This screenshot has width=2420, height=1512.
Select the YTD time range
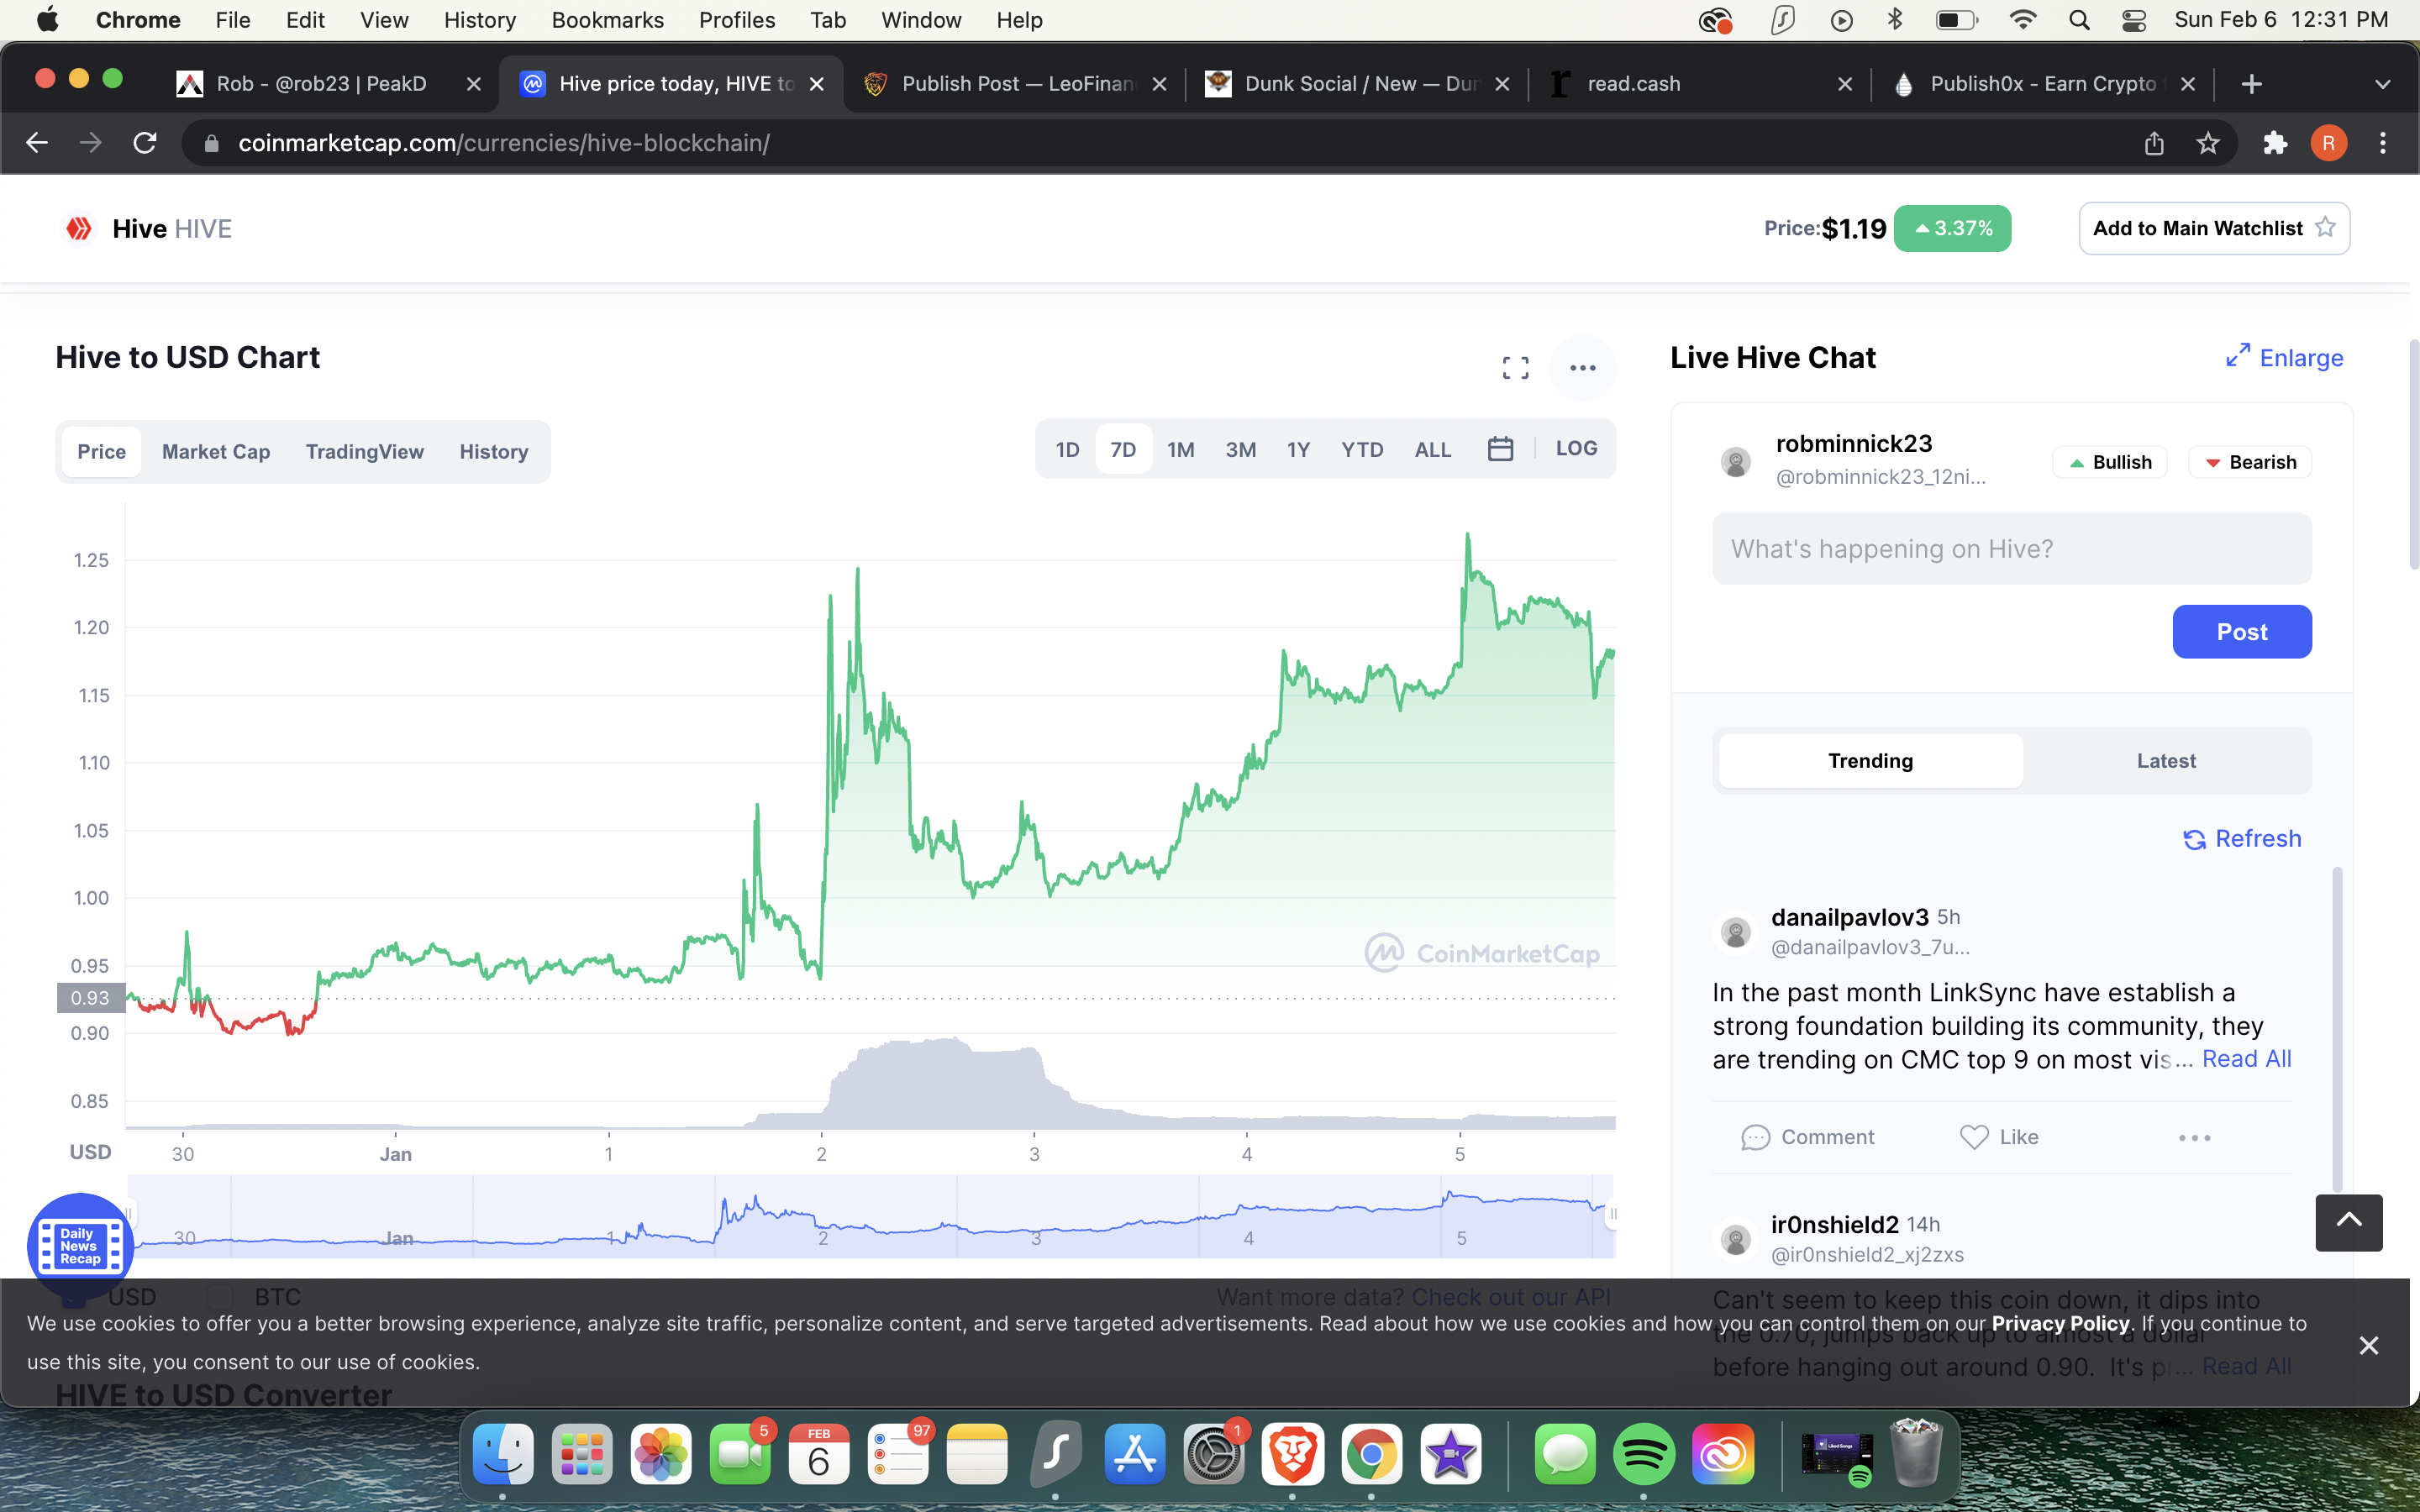click(1362, 449)
